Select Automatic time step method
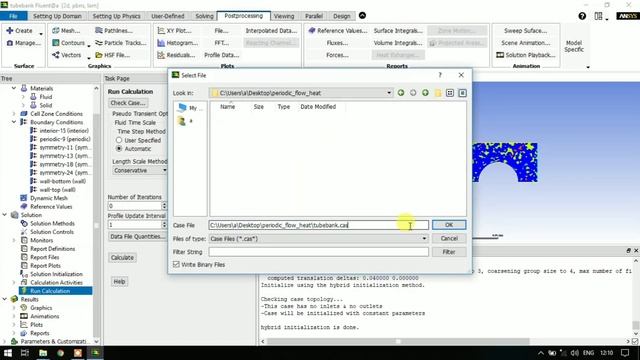The height and width of the screenshot is (360, 640). coord(119,149)
